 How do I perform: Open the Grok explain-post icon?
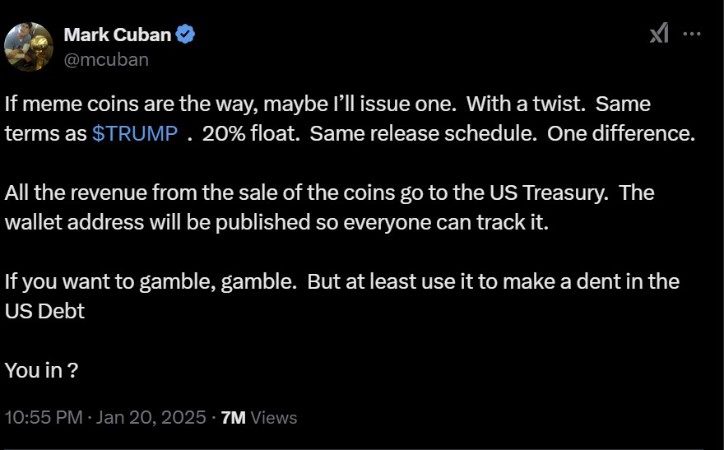659,34
